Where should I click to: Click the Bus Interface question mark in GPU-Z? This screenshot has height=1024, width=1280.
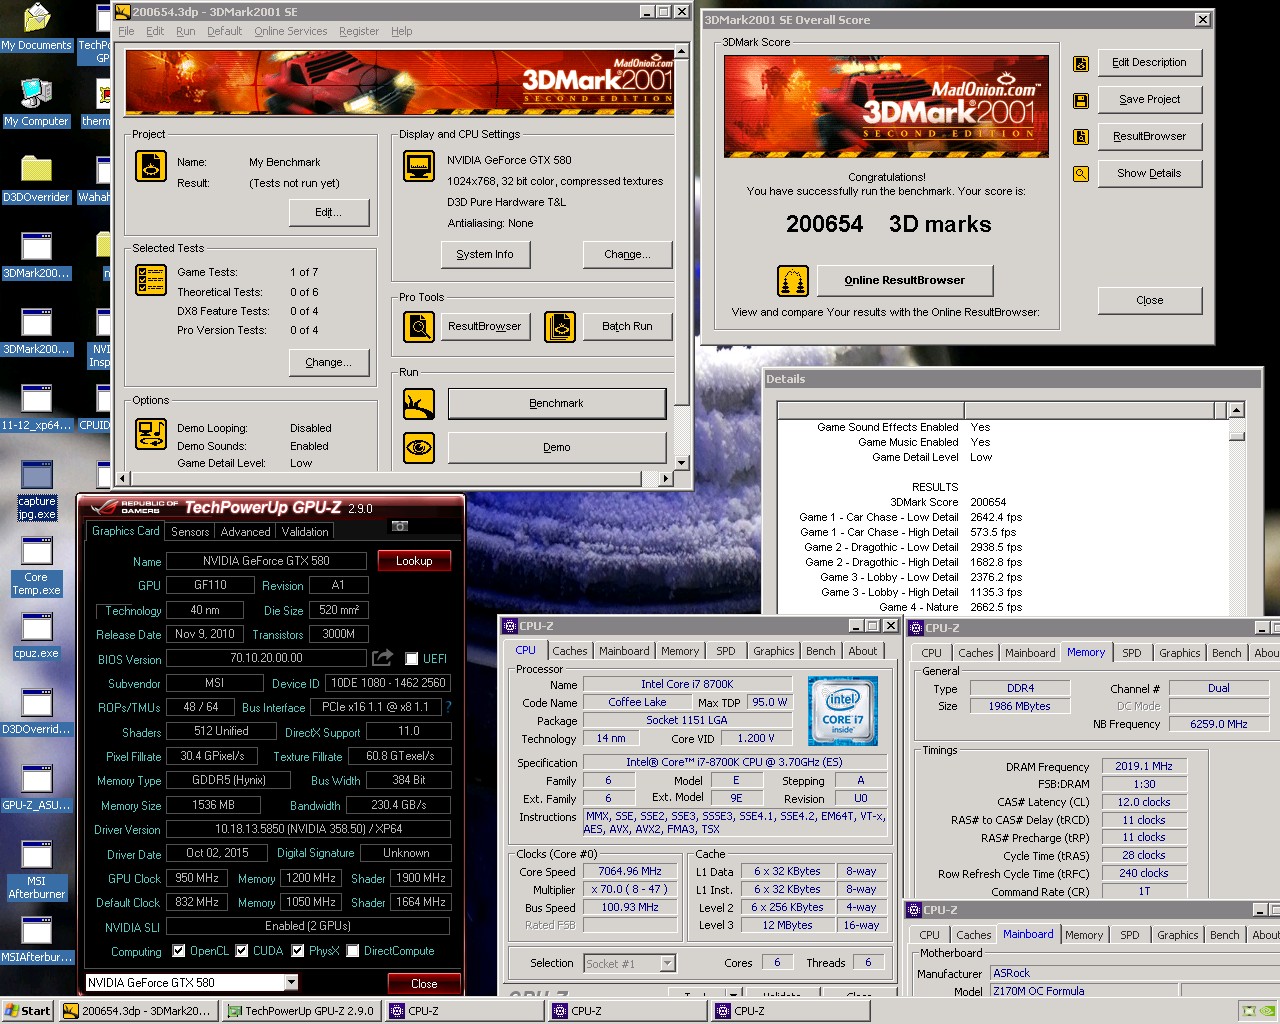[x=448, y=707]
